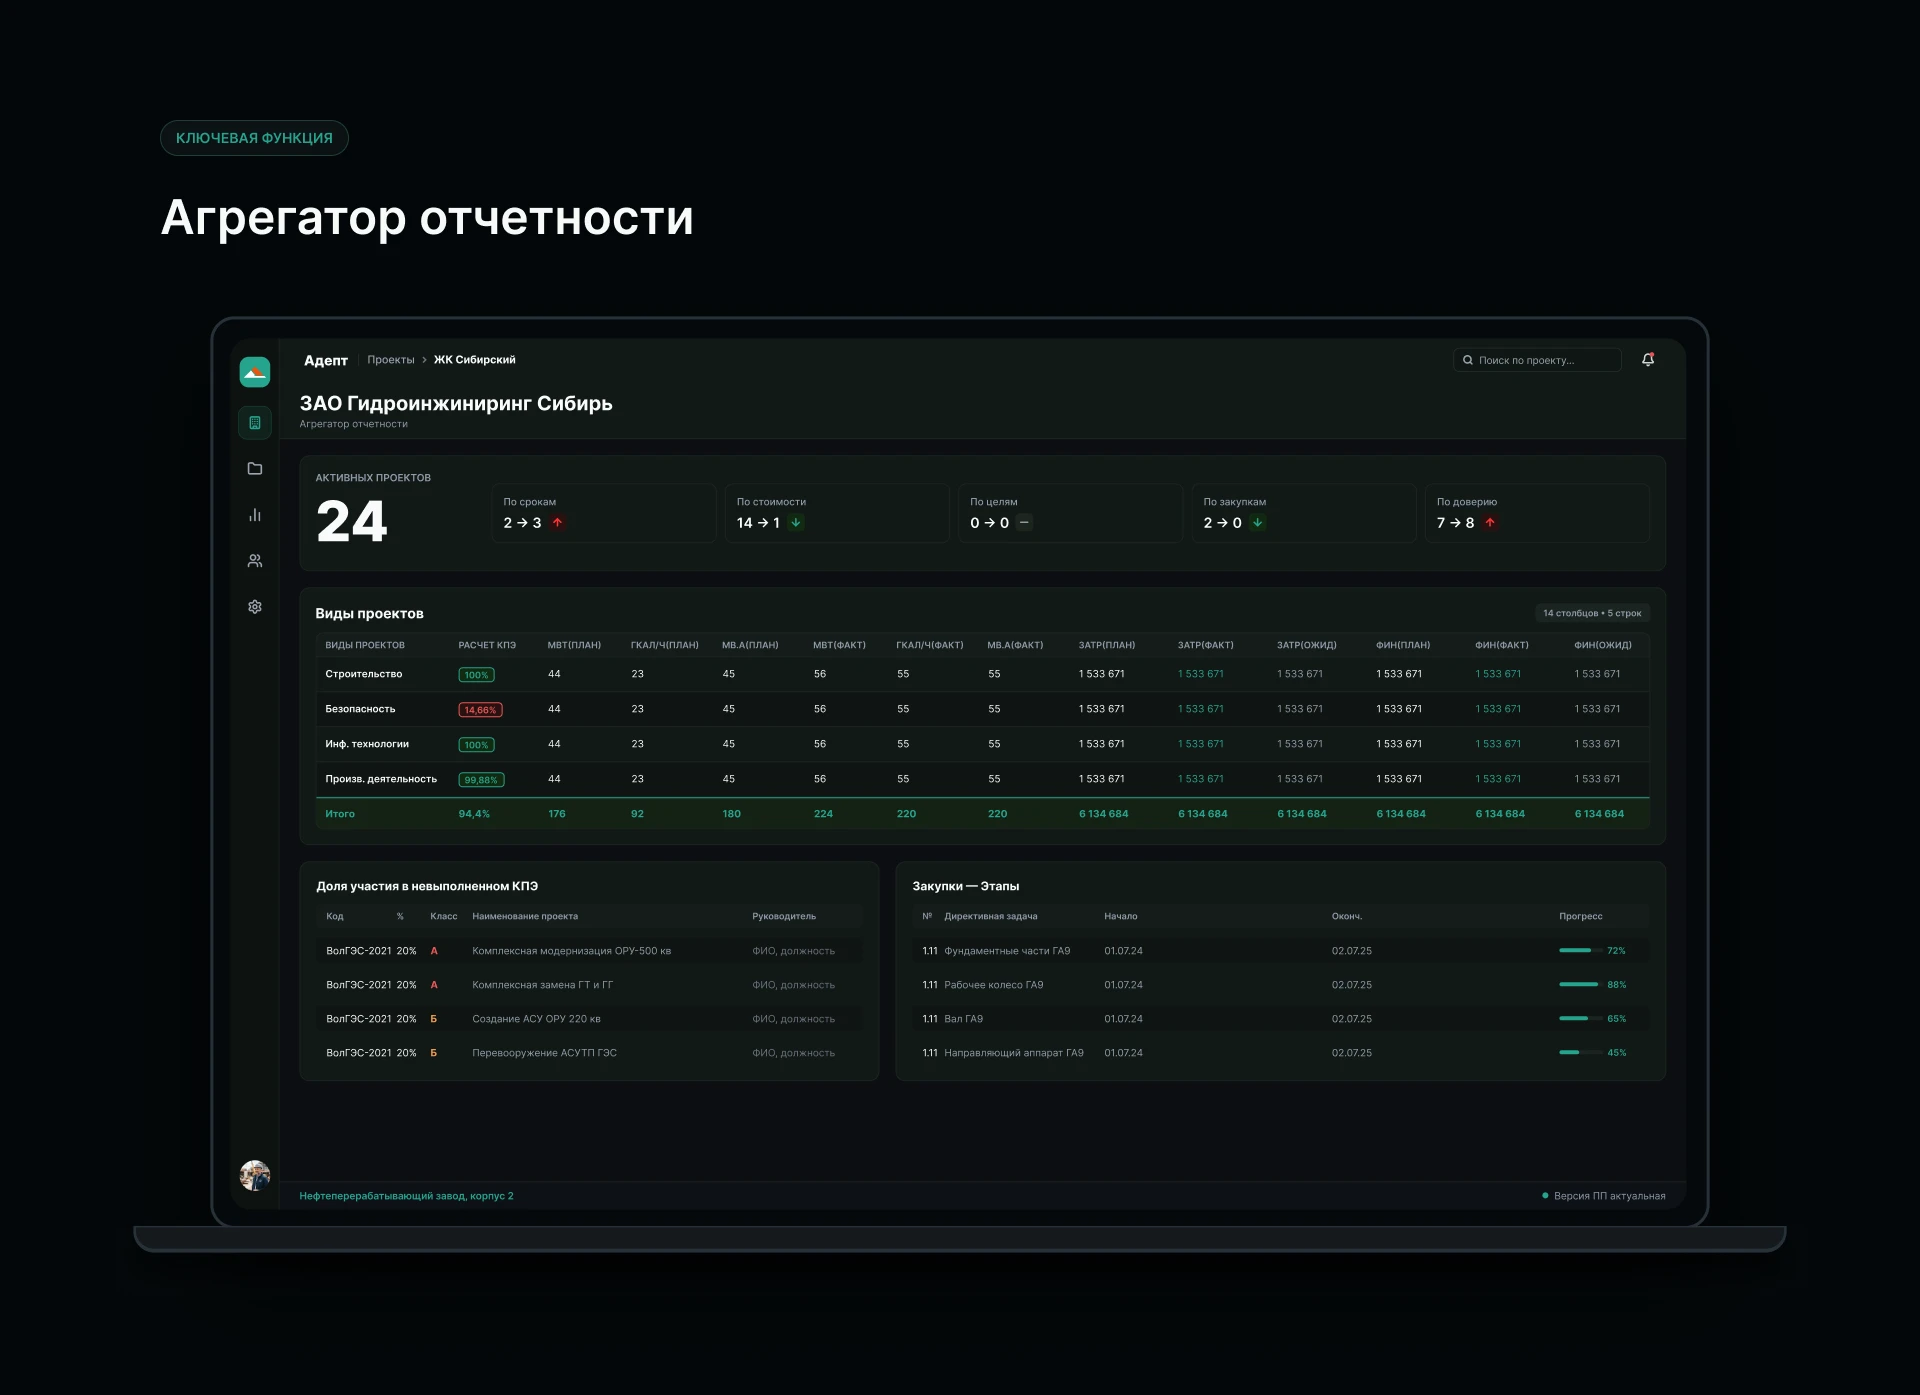Screen dimensions: 1920x1395
Task: Click the notification bell icon
Action: tap(1648, 360)
